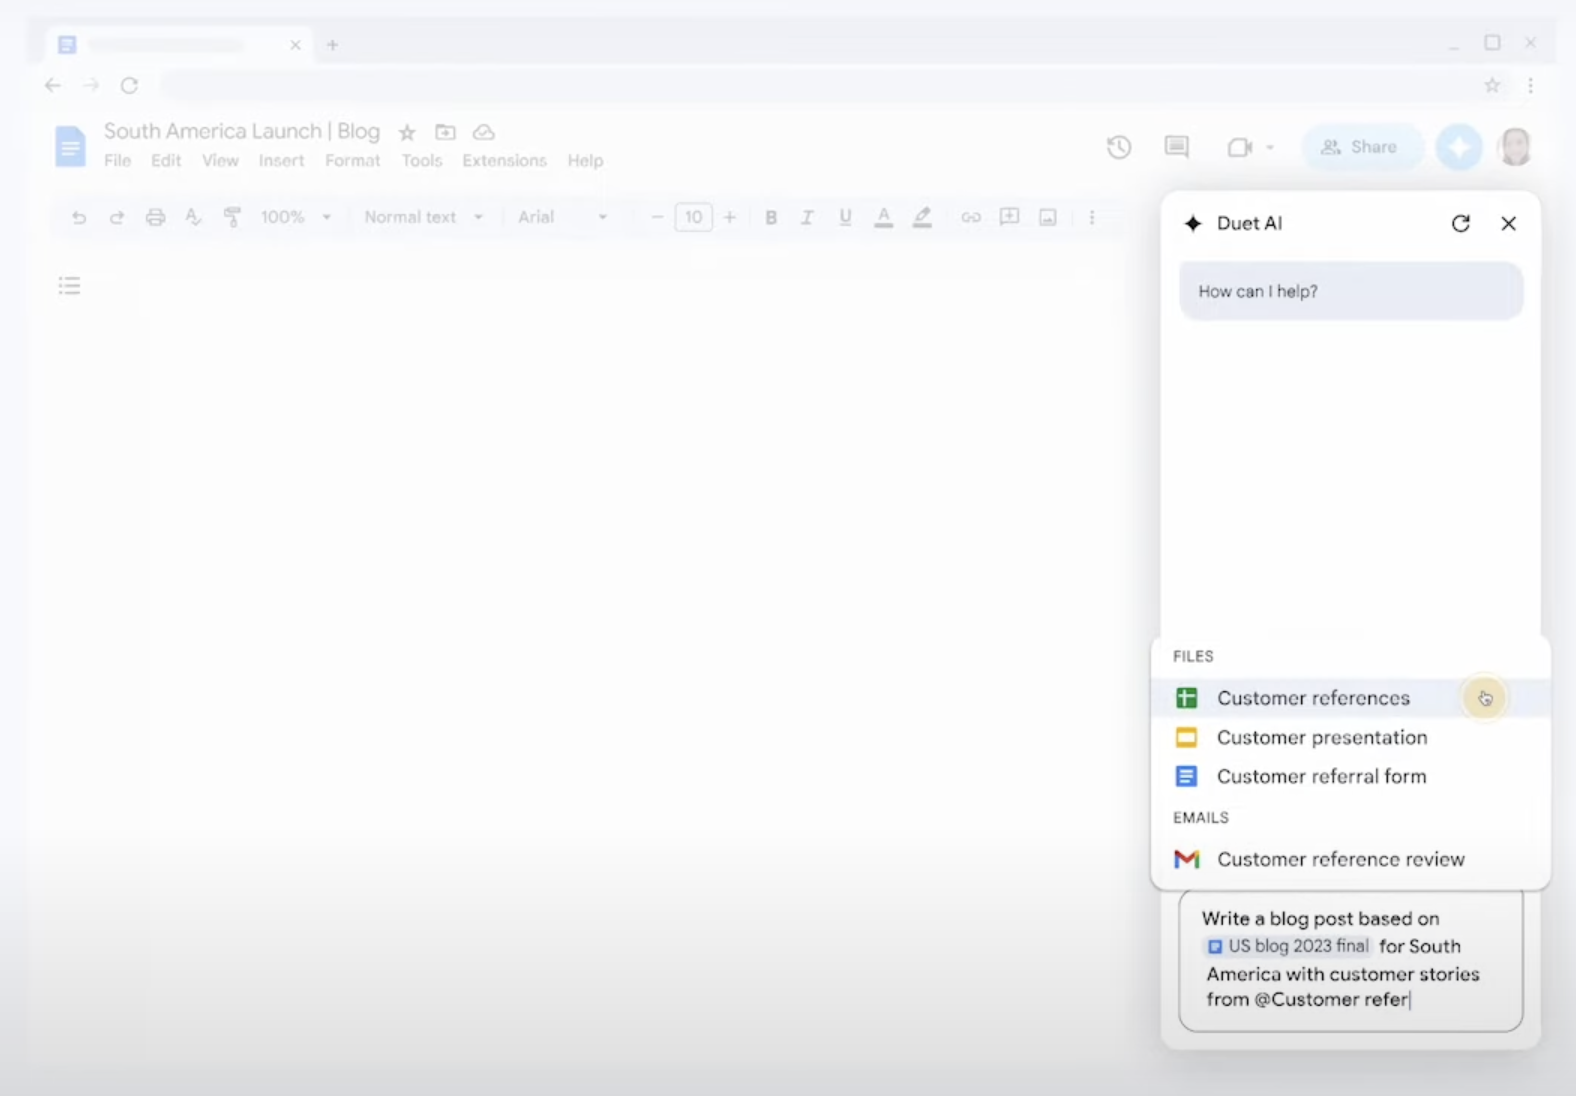Go back in the browser
1576x1096 pixels.
click(x=53, y=86)
